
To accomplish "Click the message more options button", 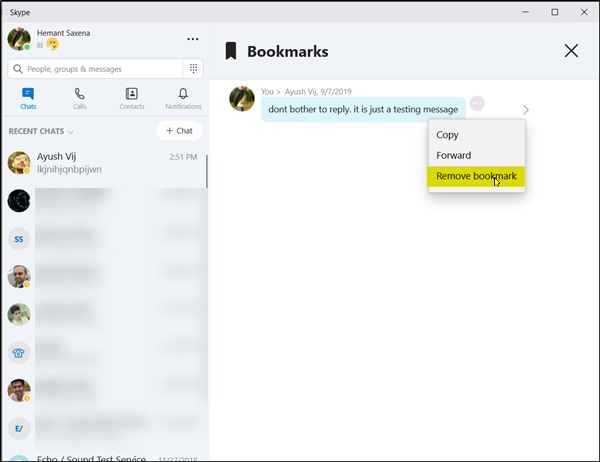I will (477, 104).
